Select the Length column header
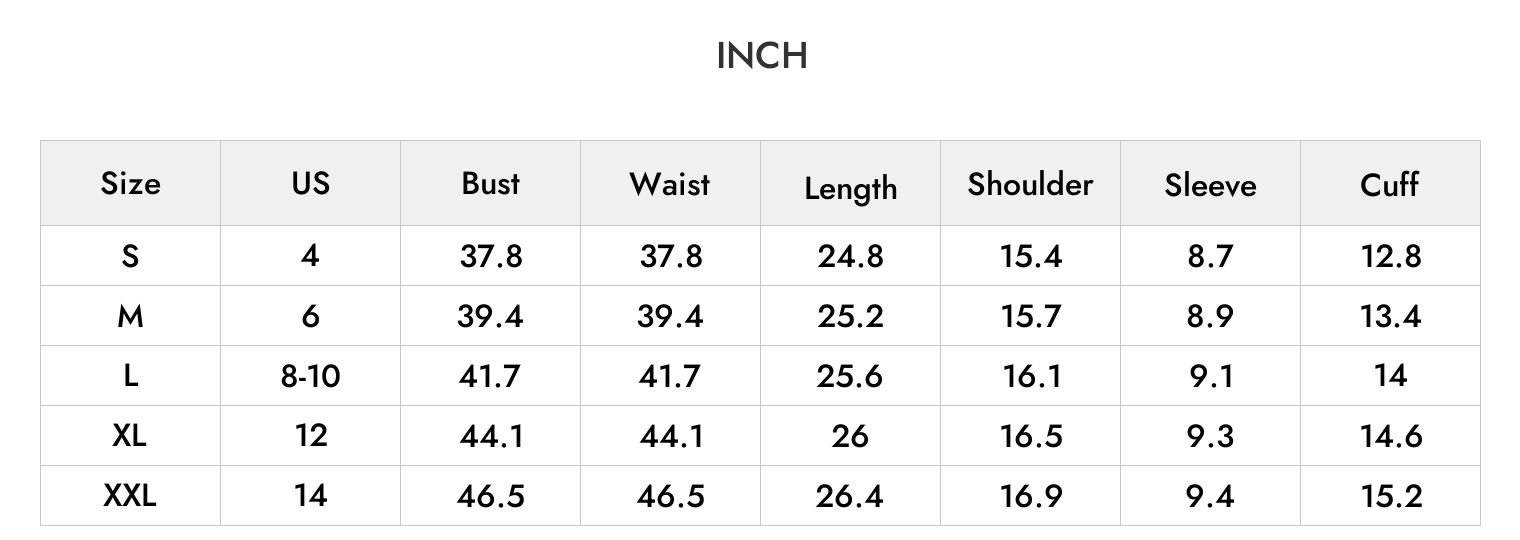 [851, 189]
